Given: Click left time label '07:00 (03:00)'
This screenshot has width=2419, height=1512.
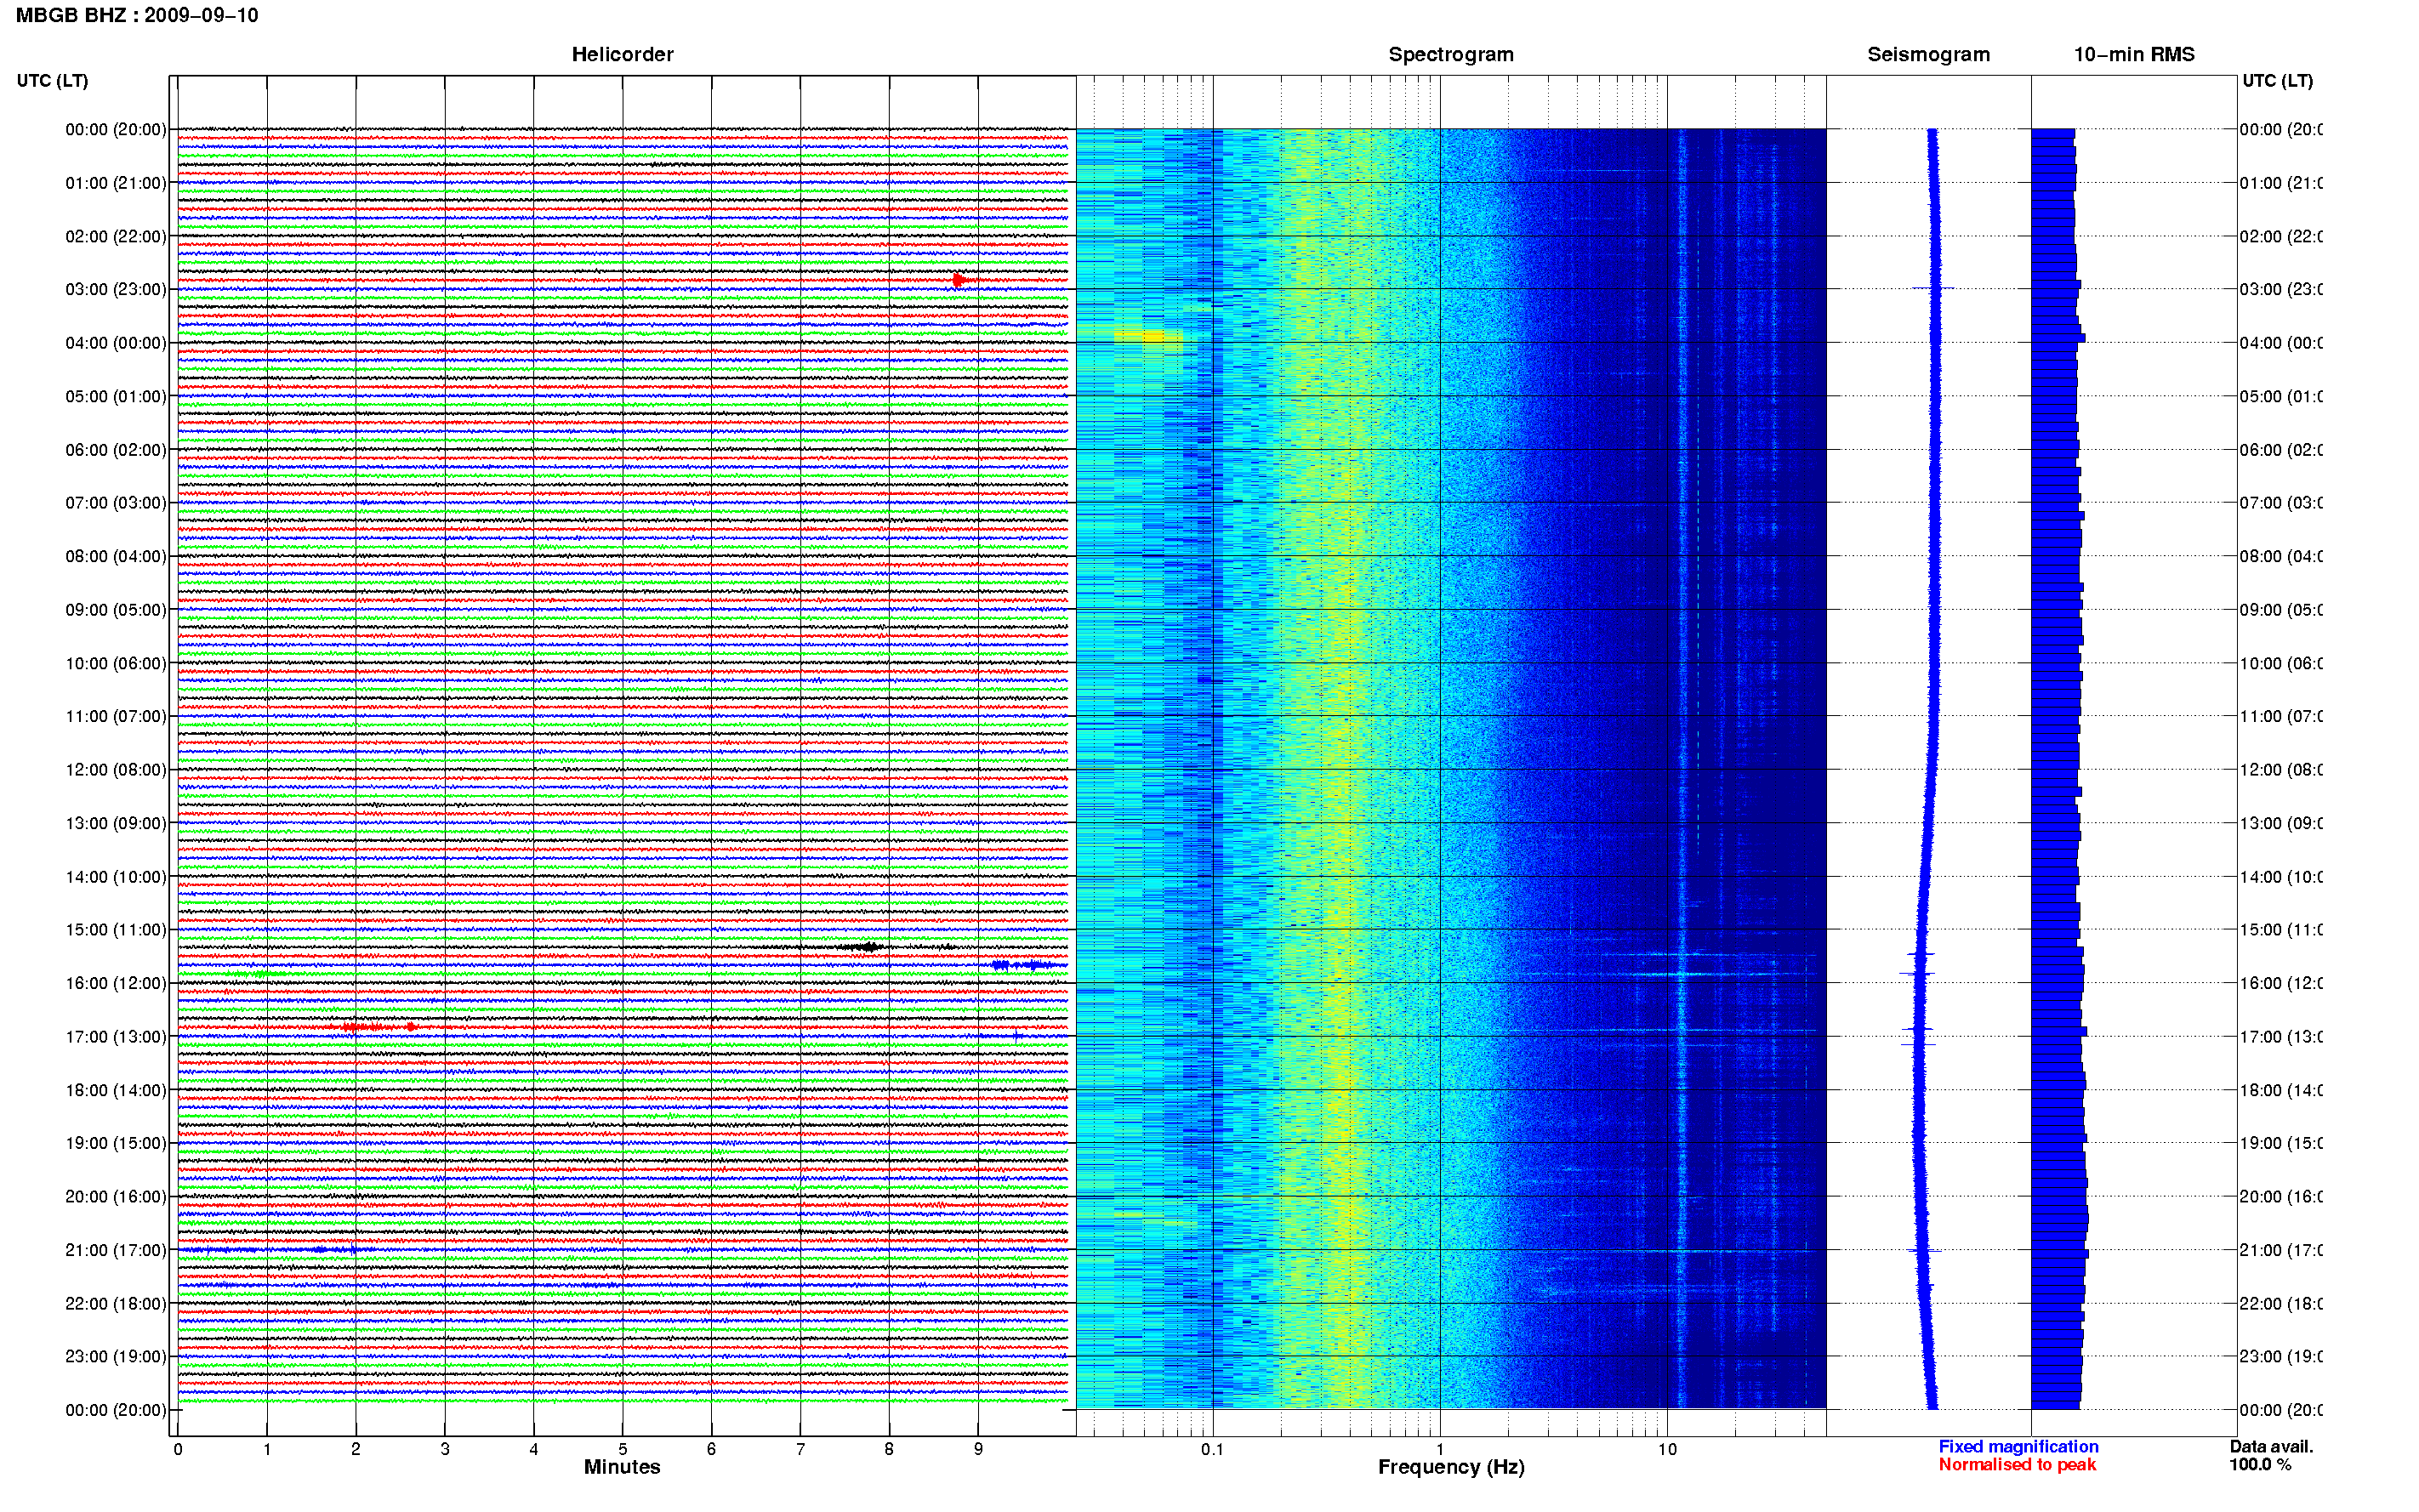Looking at the screenshot, I should [116, 503].
